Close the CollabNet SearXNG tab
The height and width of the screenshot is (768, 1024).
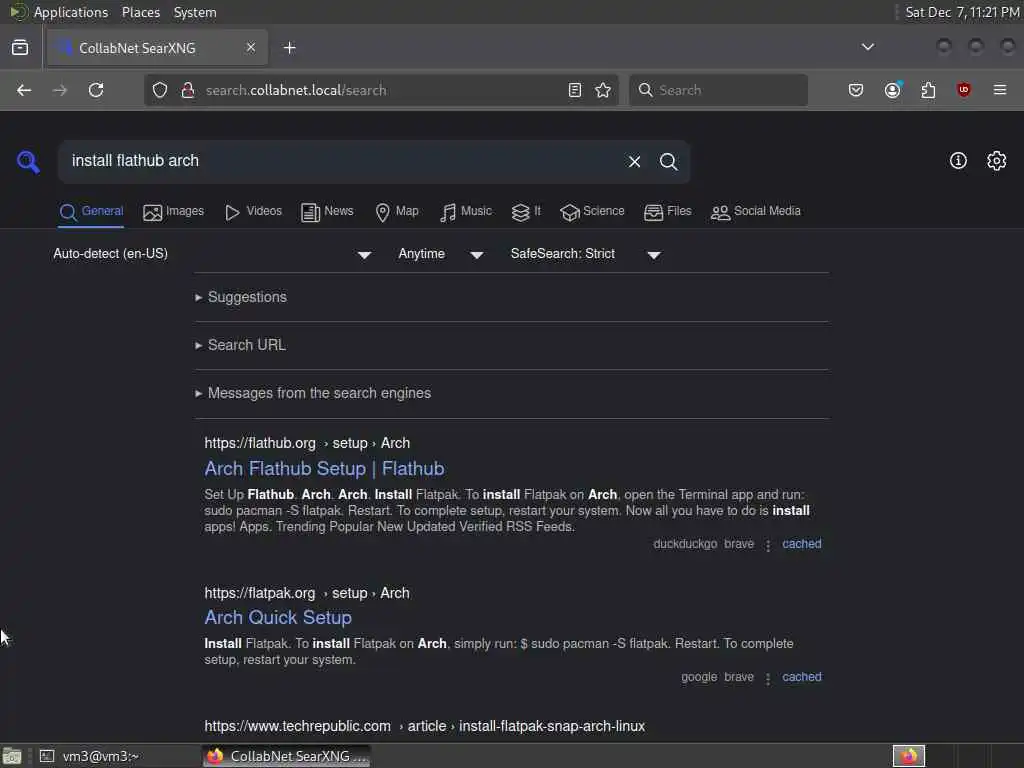pos(251,48)
